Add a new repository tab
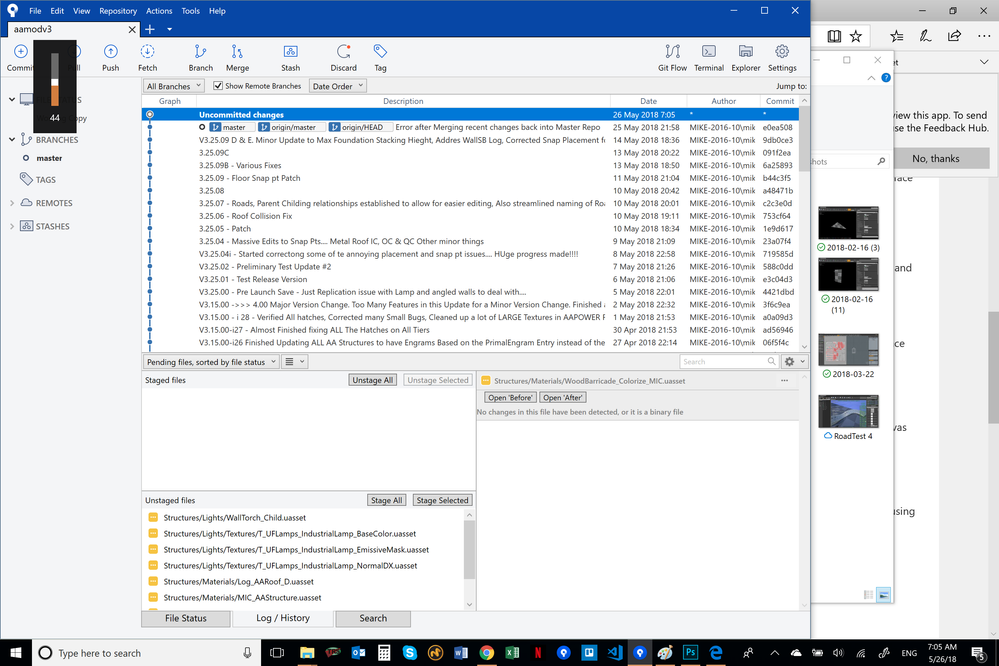Screen dimensions: 999x666 pos(150,29)
